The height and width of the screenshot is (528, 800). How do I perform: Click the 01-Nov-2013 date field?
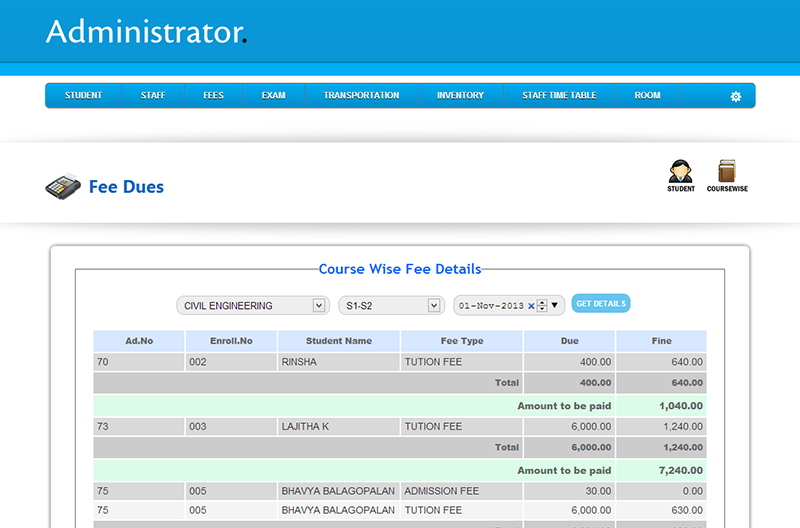point(491,306)
